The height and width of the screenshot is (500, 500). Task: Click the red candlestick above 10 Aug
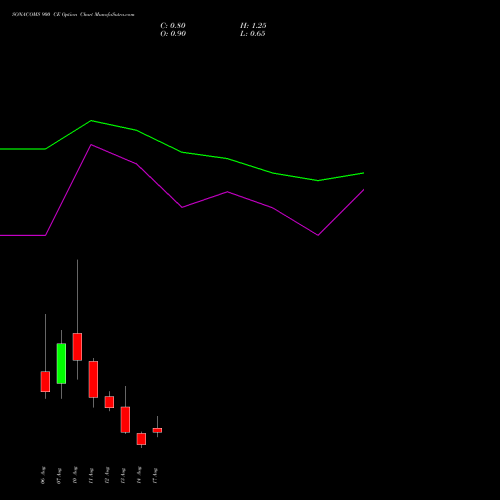point(77,347)
